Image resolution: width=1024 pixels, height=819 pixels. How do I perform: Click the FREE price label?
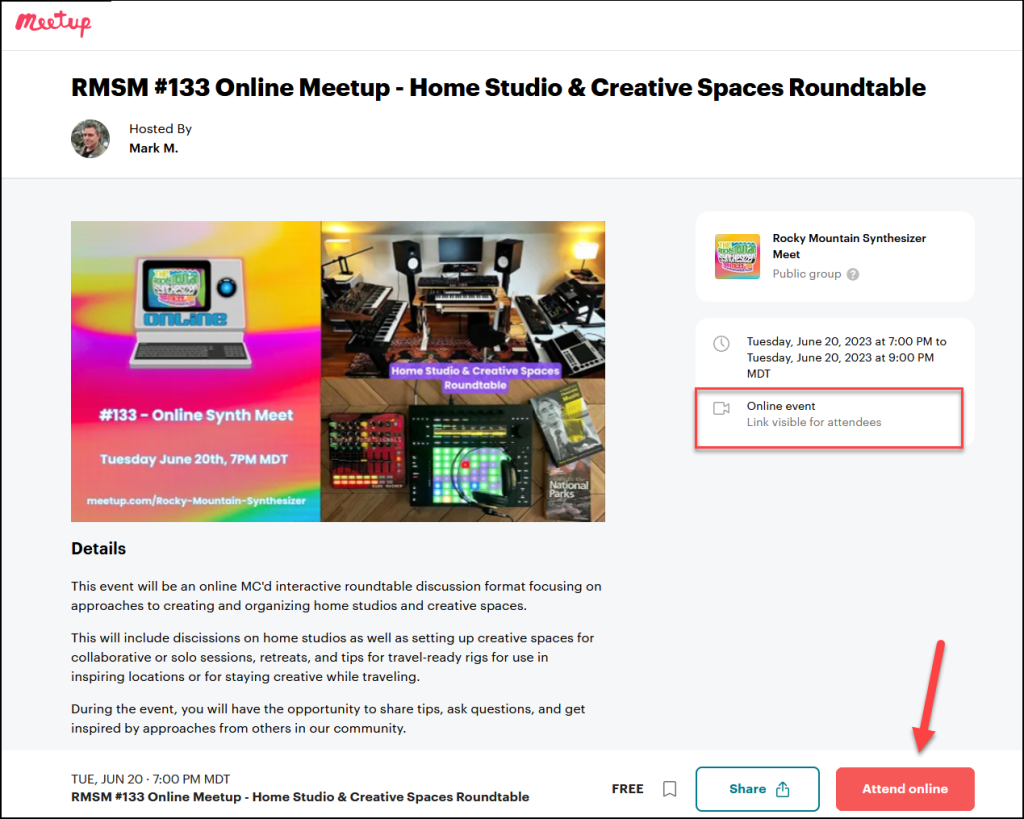tap(627, 789)
